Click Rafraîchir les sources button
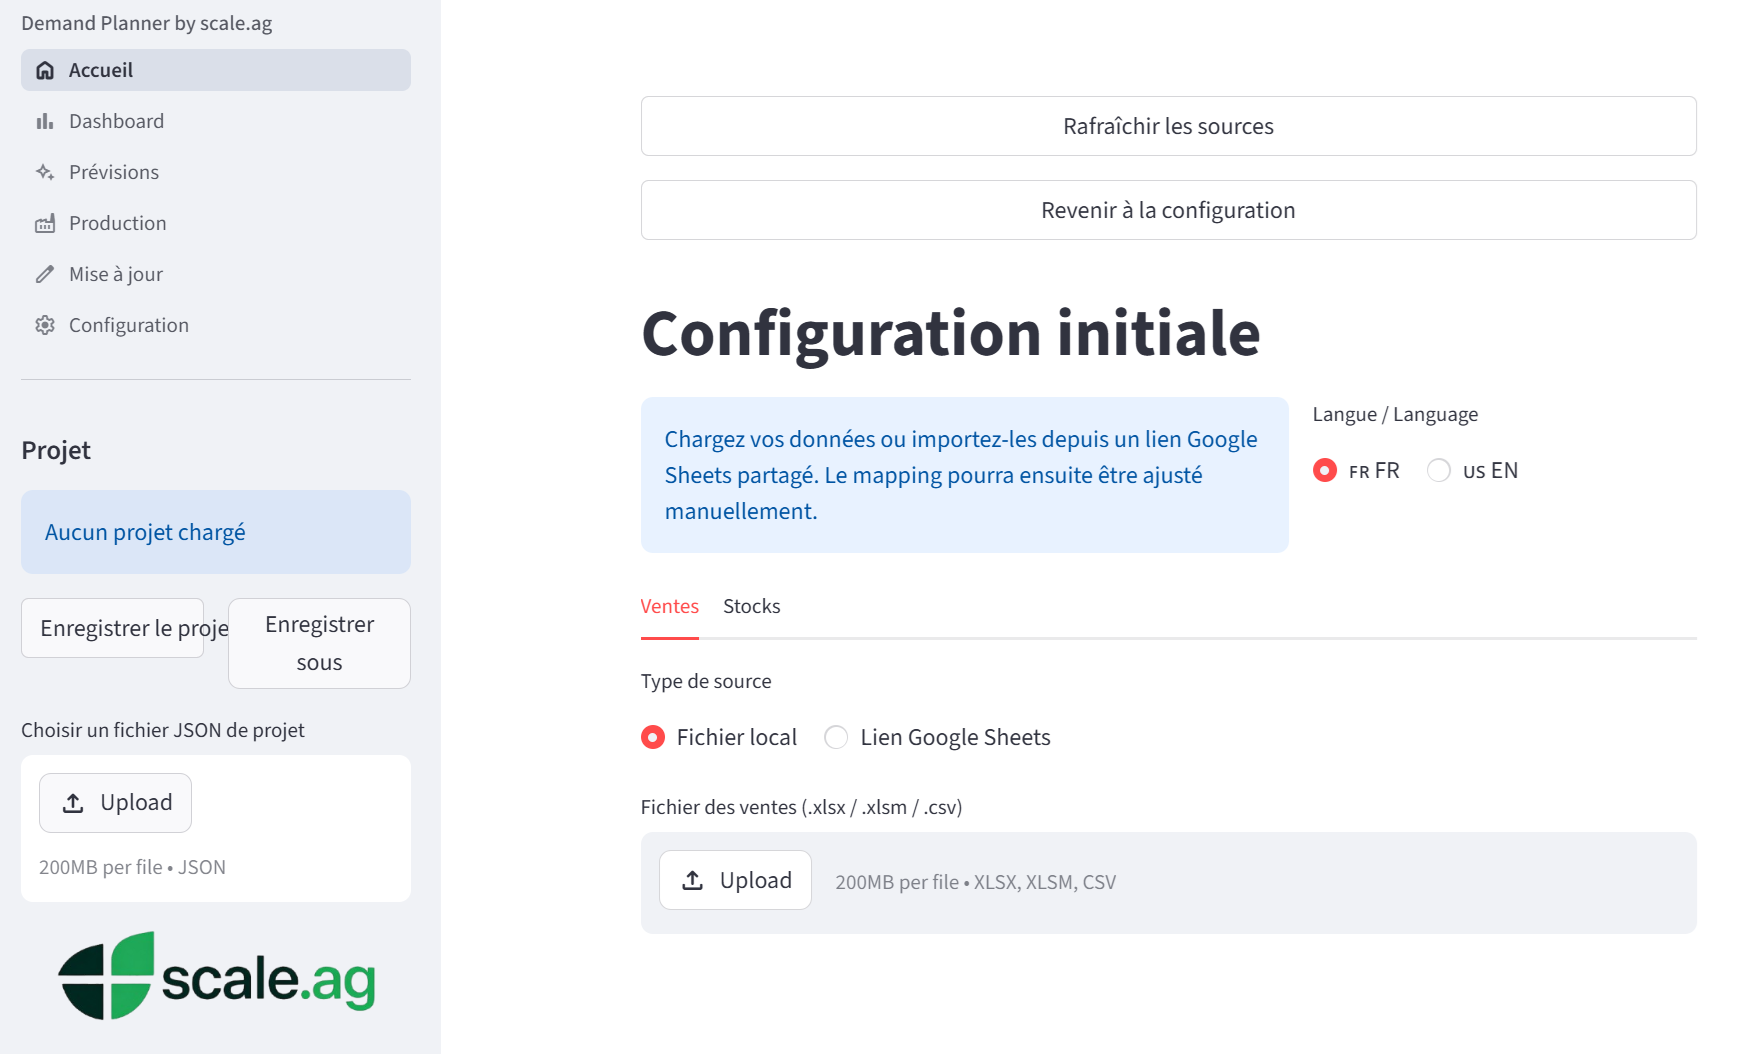The image size is (1748, 1054). [1168, 126]
